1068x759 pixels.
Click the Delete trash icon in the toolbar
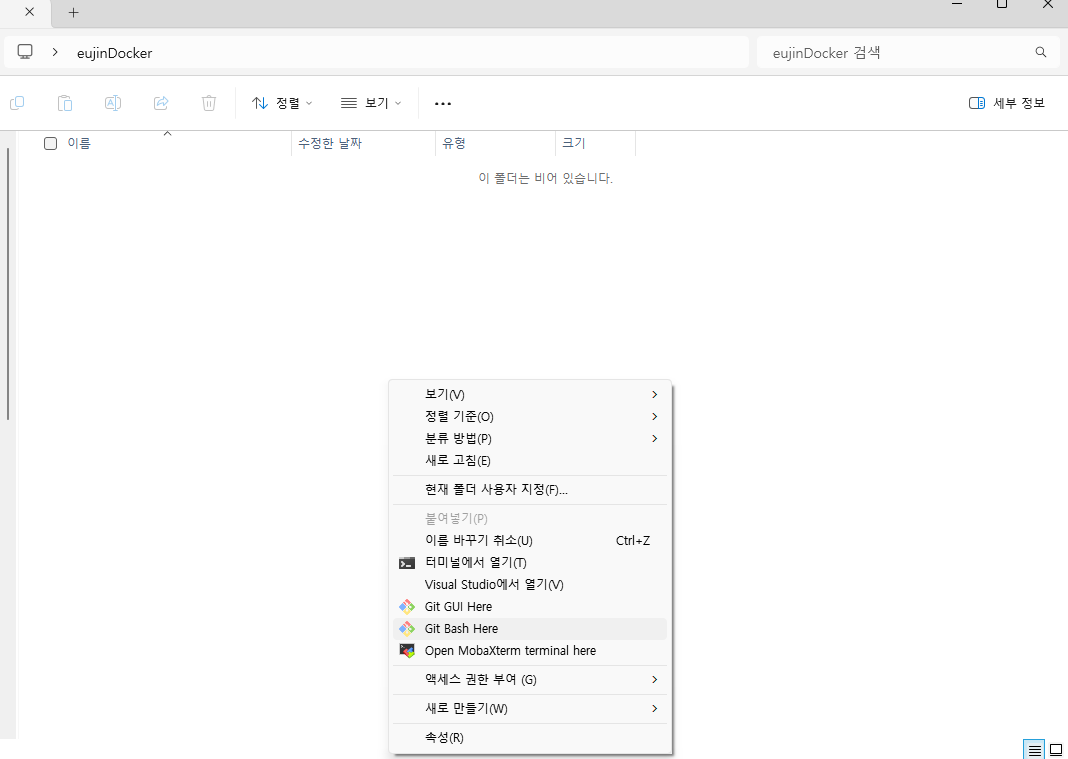coord(208,103)
